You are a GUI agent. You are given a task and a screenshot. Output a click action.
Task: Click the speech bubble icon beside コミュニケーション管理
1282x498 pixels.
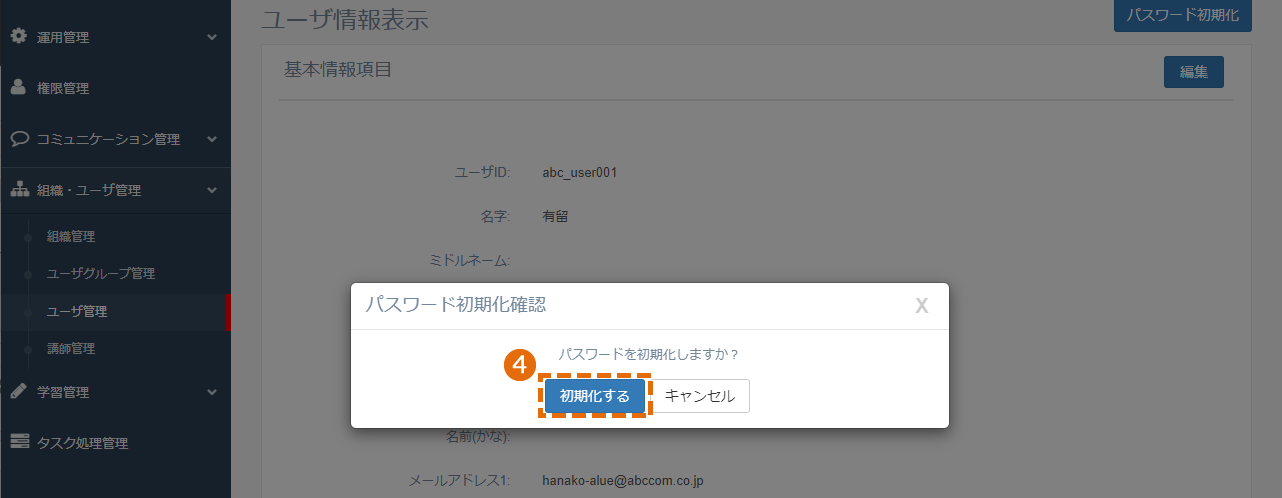coord(19,138)
